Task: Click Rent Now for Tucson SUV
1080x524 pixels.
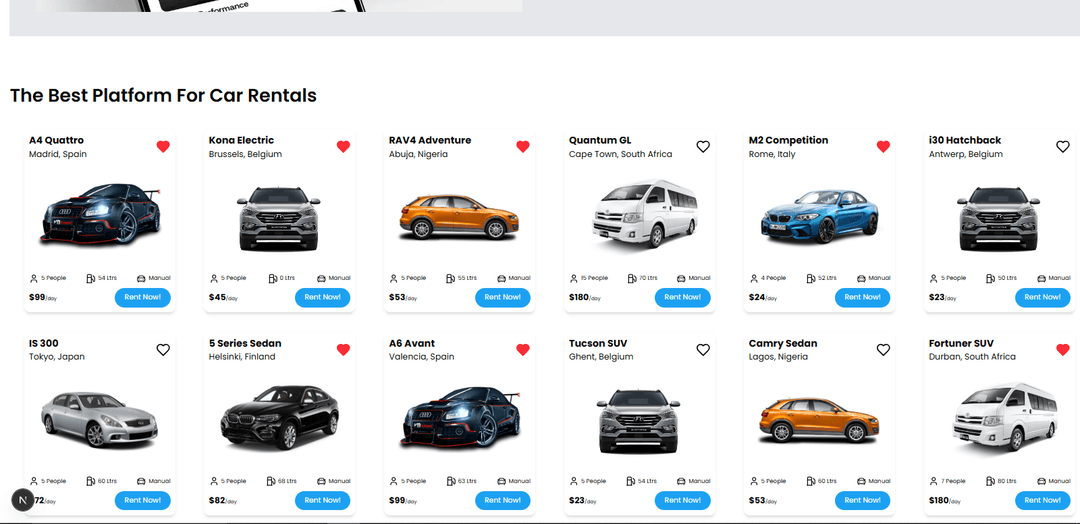Action: (683, 501)
